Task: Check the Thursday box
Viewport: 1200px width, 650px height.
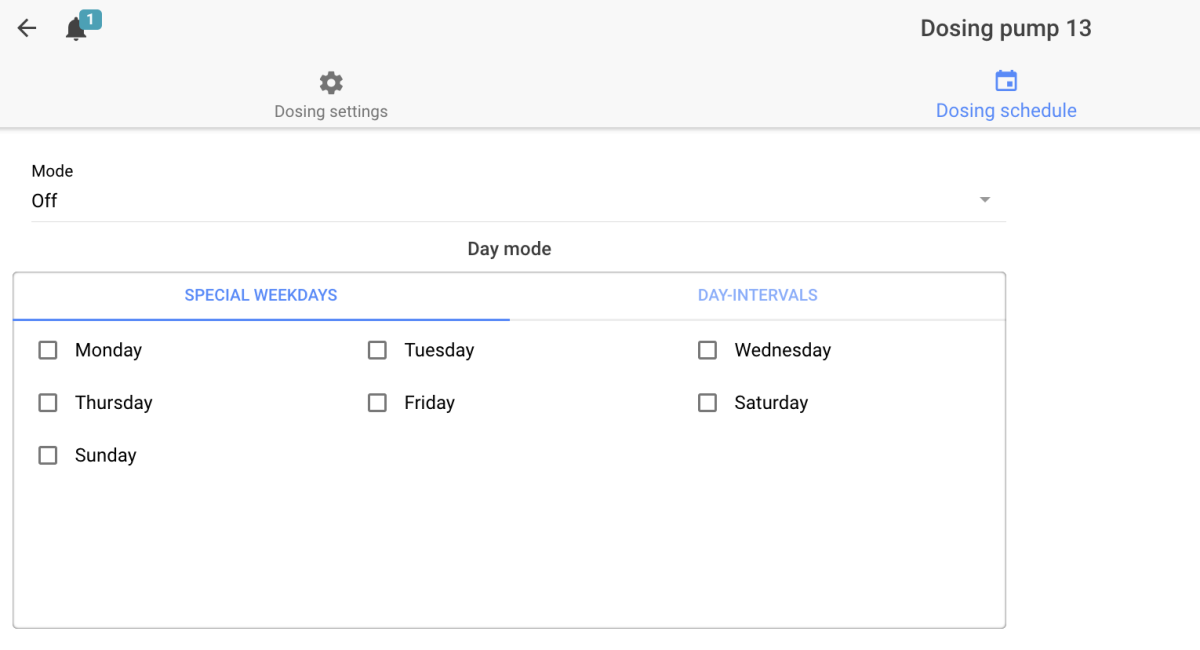Action: coord(48,403)
